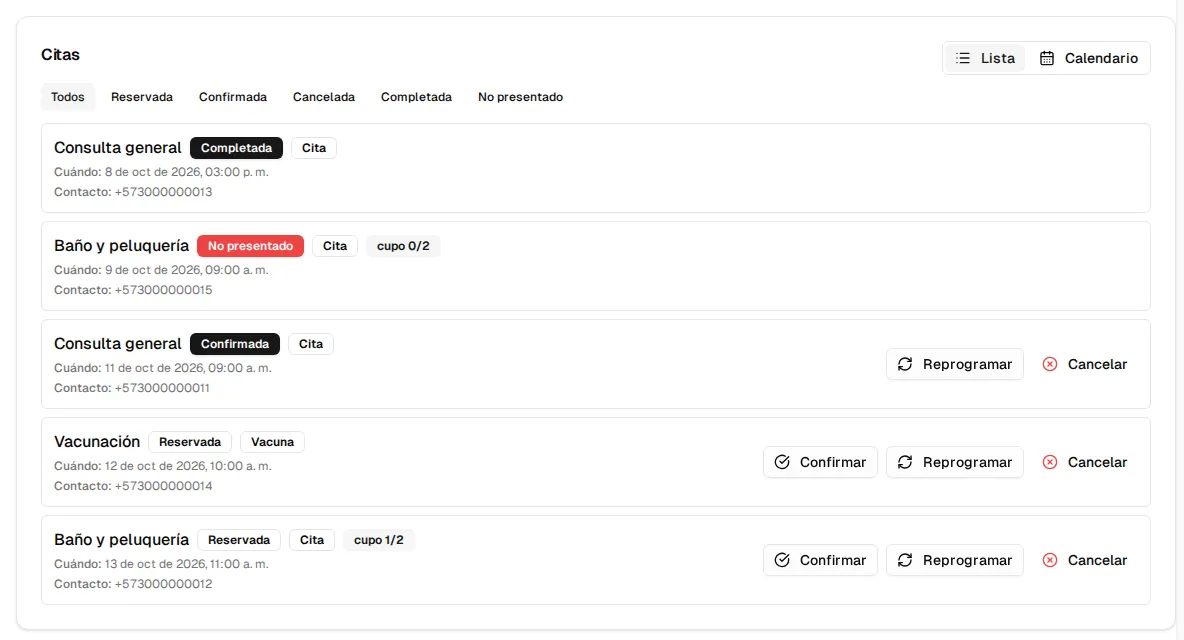Reprogramar the 13 de oct Baño y peluquería appointment
1184x640 pixels.
[x=954, y=560]
